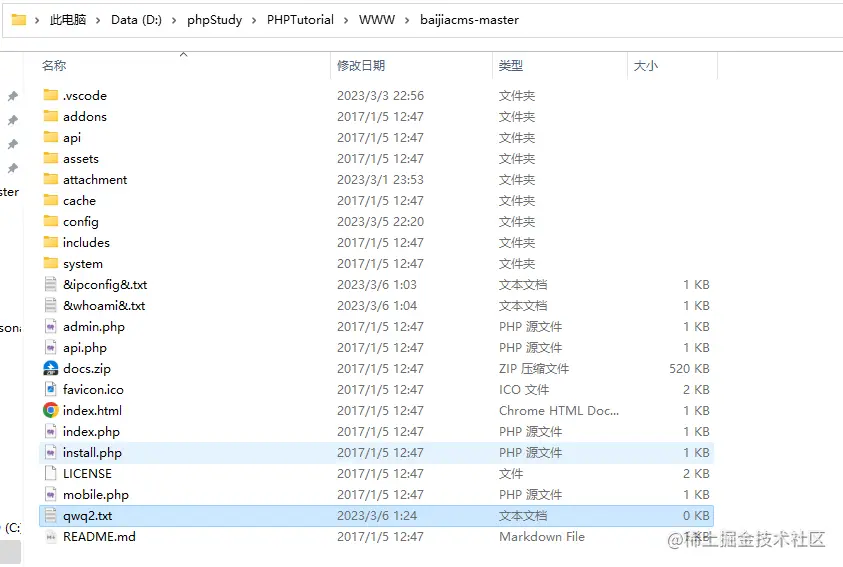This screenshot has height=567, width=843.
Task: Navigate to PHPTutorial in breadcrumb
Action: [x=300, y=20]
